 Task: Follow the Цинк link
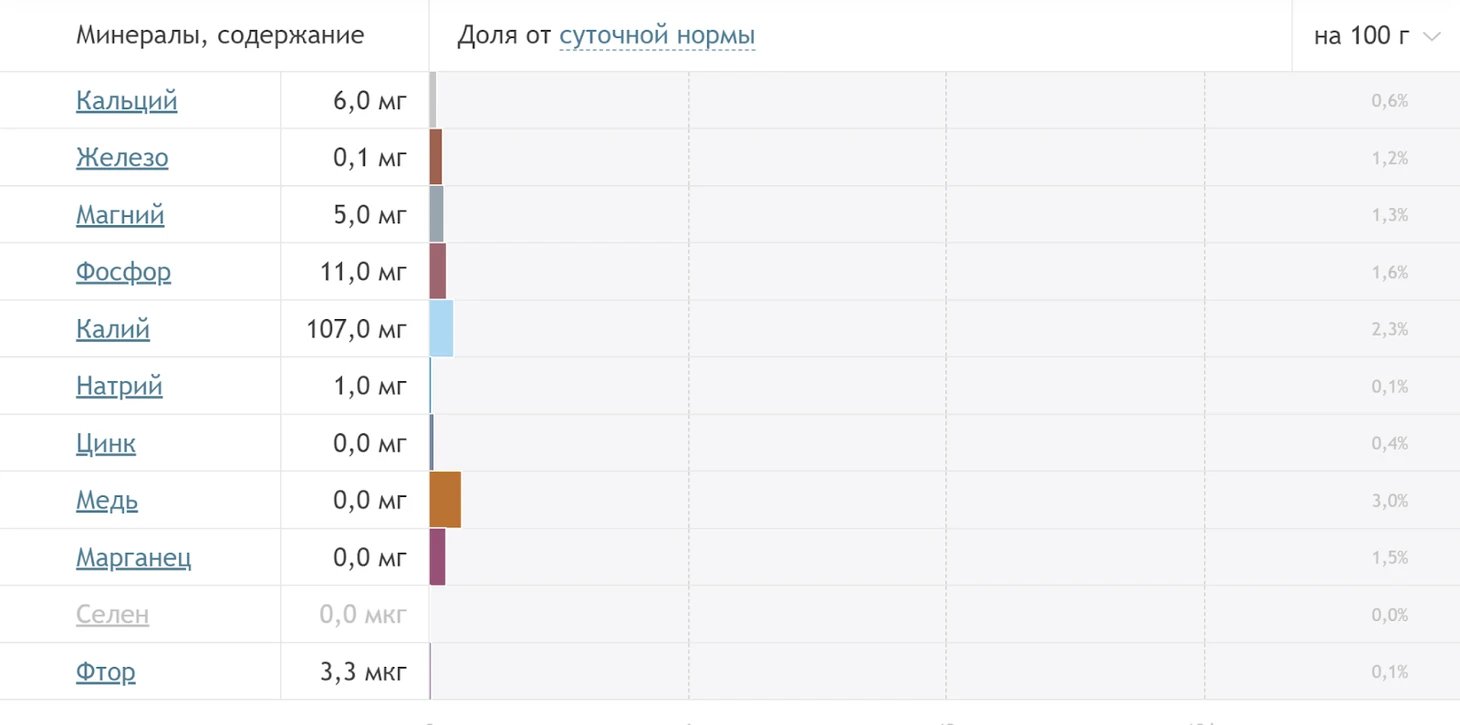pyautogui.click(x=106, y=443)
